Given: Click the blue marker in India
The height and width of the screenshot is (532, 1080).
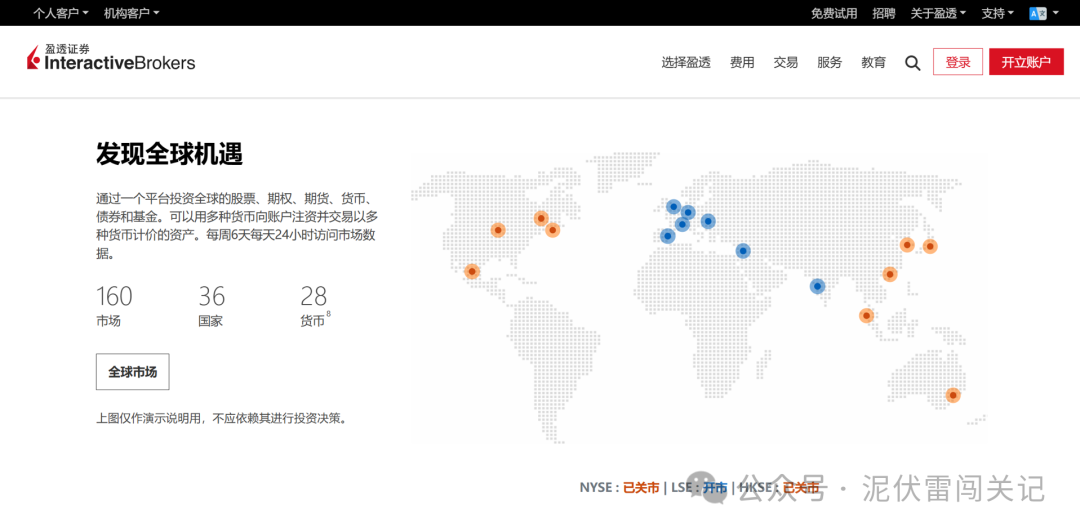Looking at the screenshot, I should click(817, 286).
